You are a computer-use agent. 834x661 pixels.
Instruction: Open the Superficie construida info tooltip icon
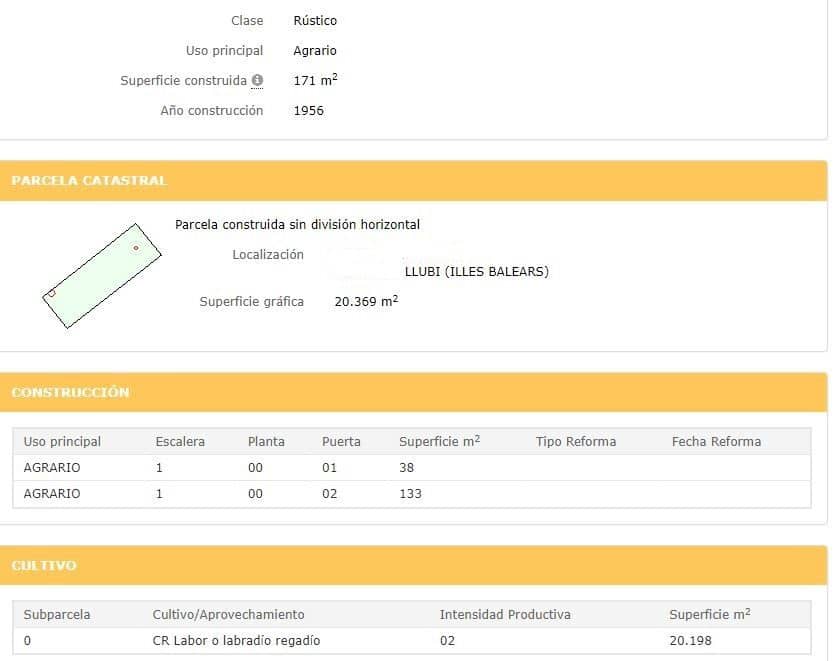258,79
